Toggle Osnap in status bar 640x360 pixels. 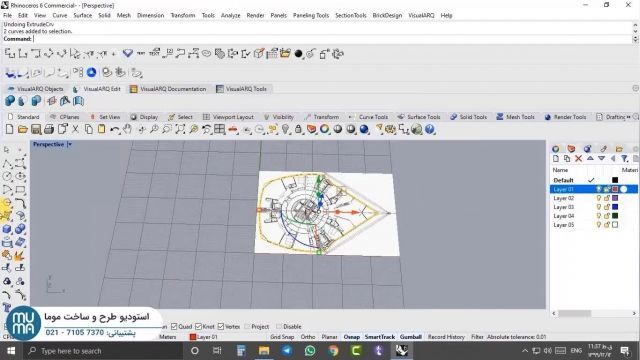[x=351, y=337]
